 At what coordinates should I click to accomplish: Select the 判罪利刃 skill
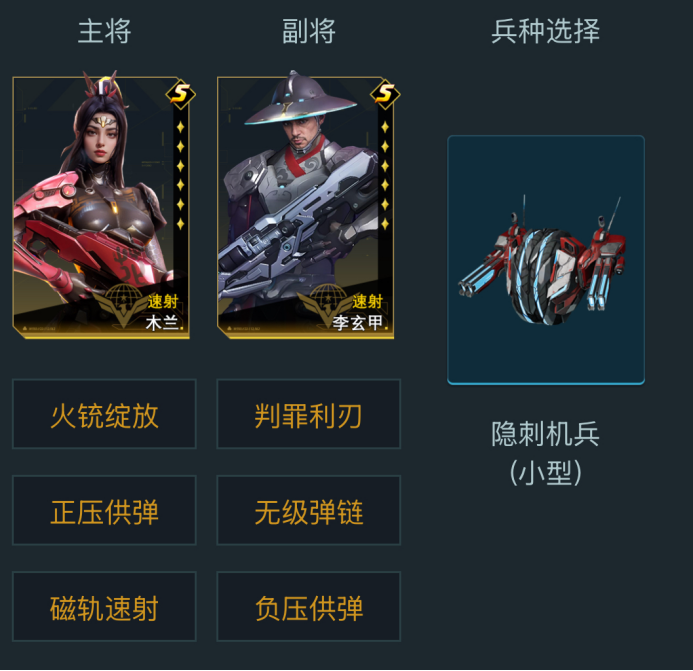pyautogui.click(x=308, y=414)
